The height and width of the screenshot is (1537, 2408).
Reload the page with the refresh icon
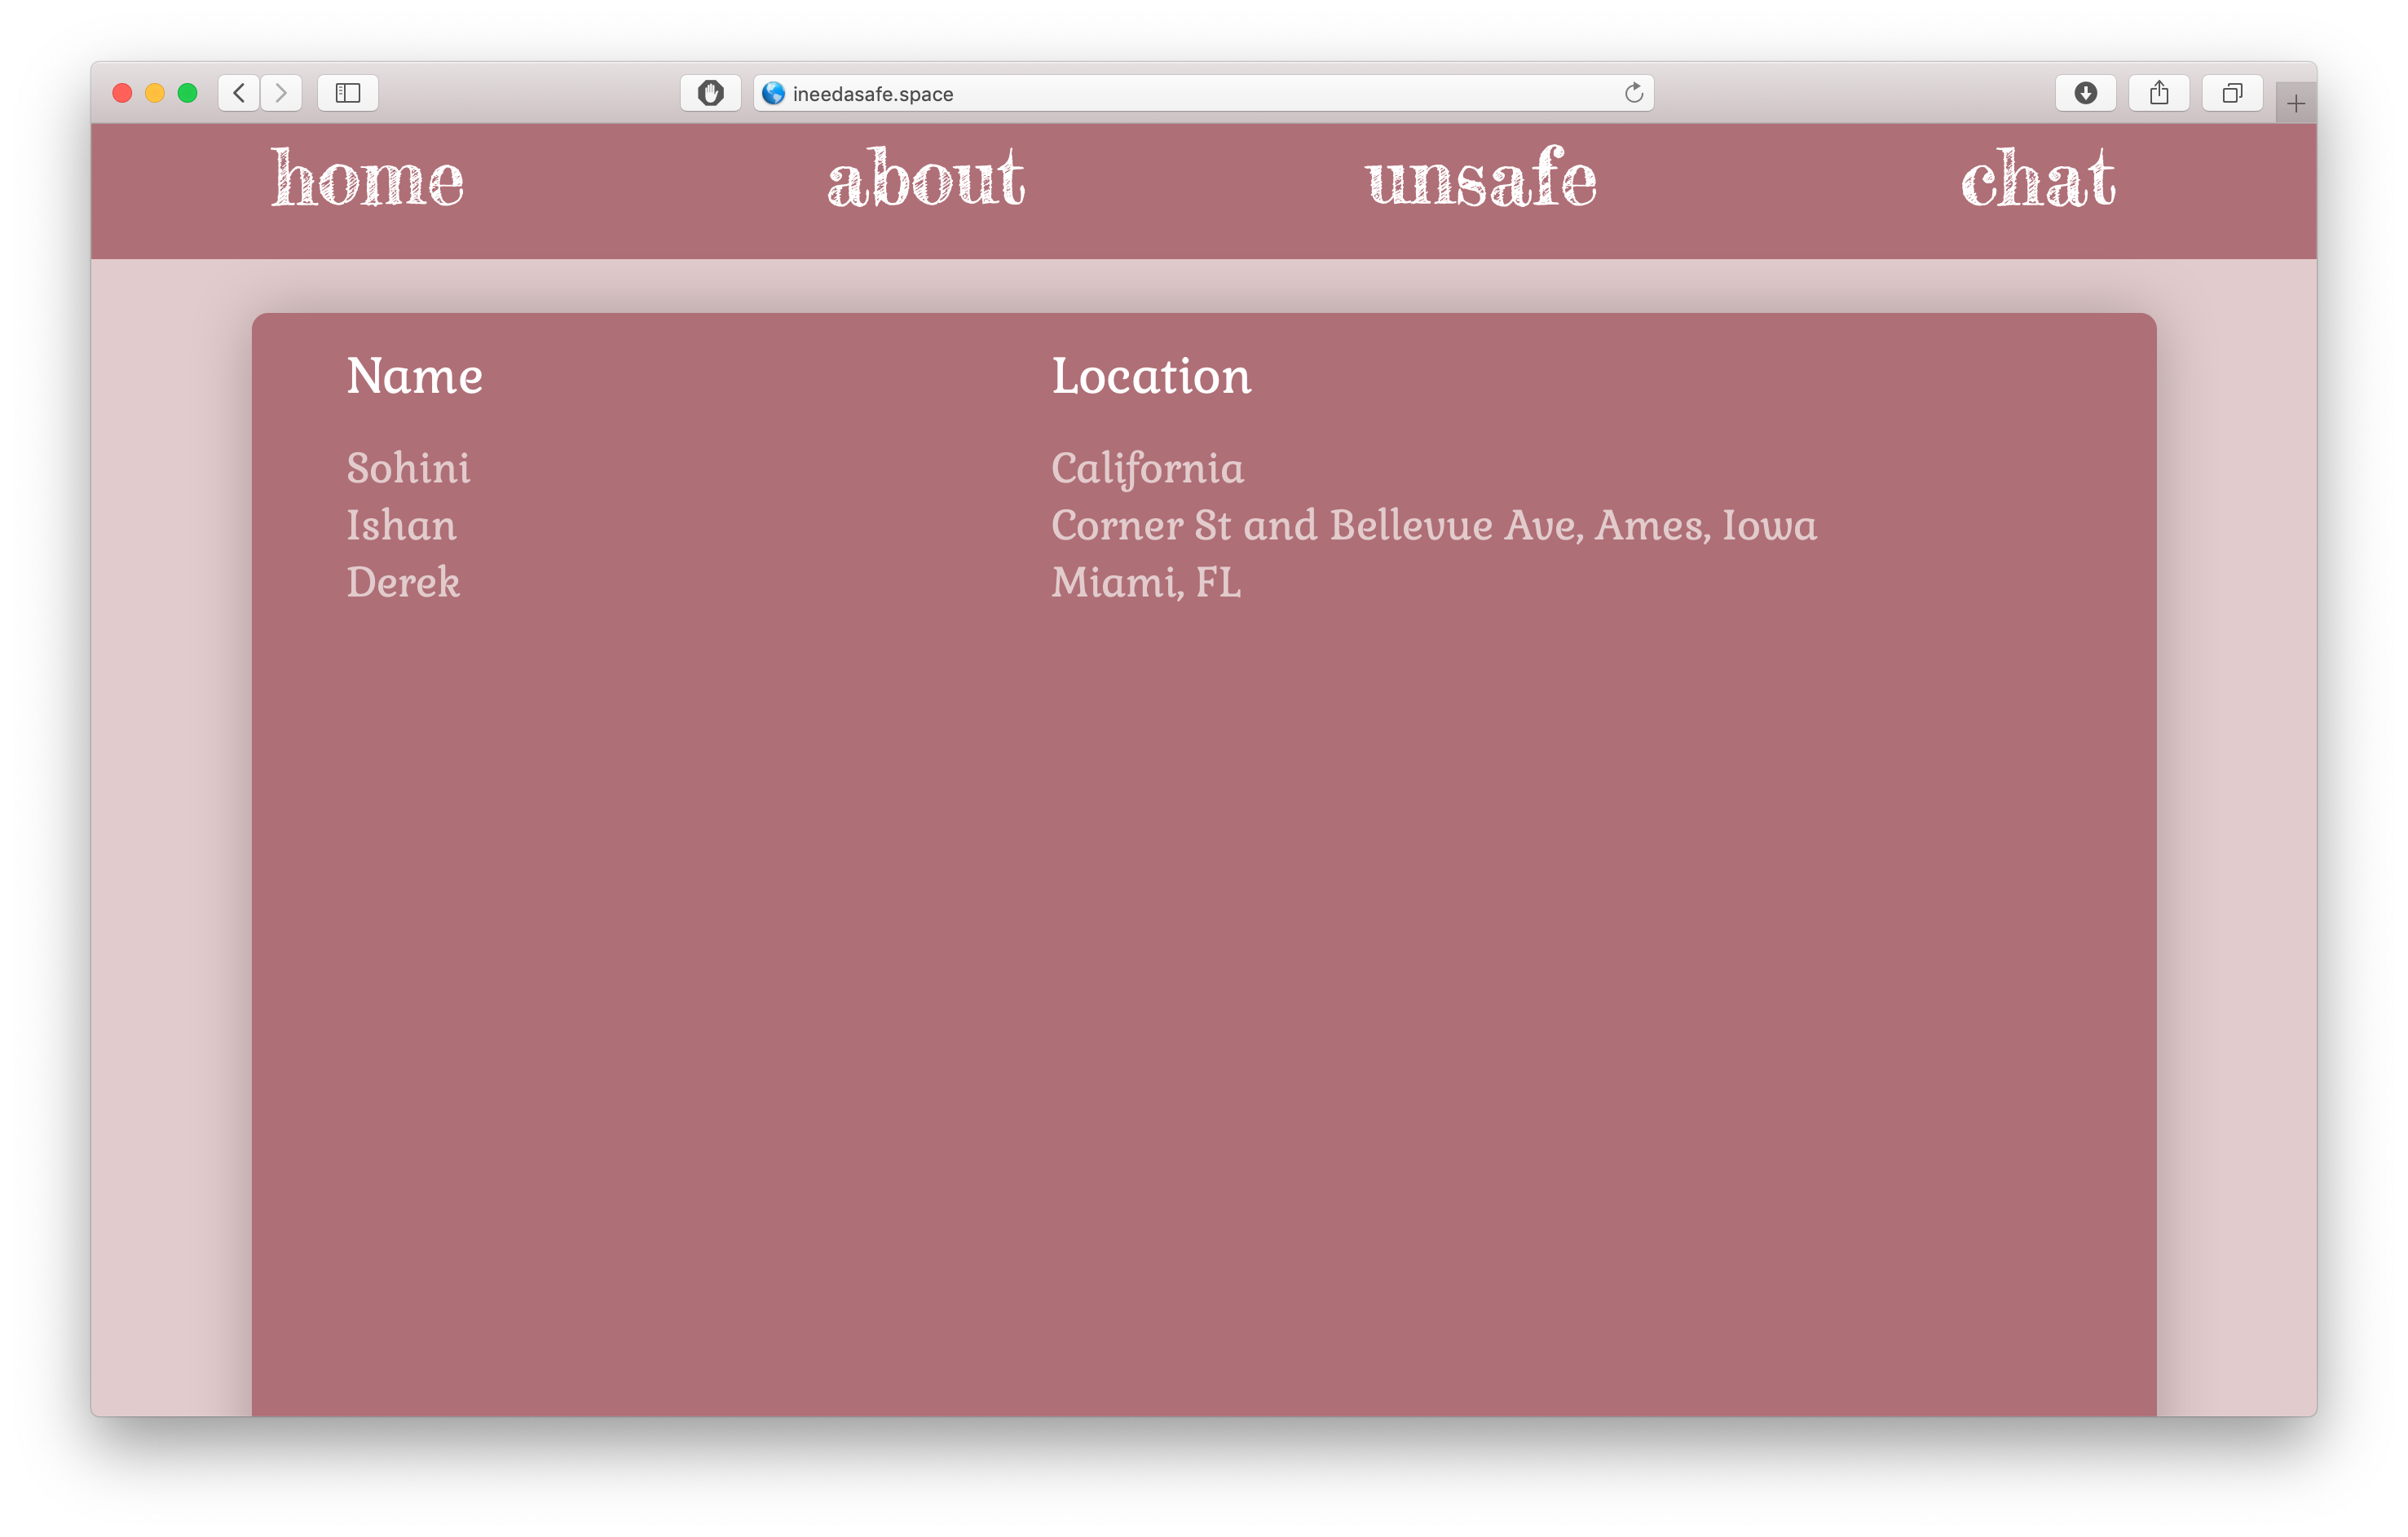coord(1633,93)
